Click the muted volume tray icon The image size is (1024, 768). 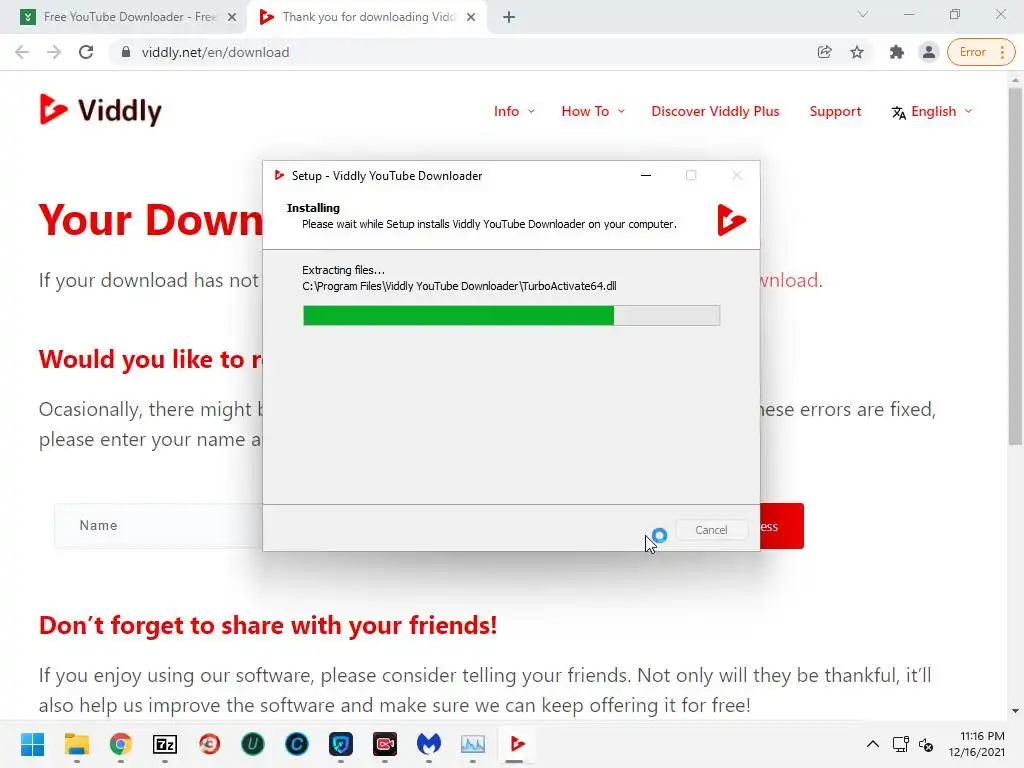(925, 744)
